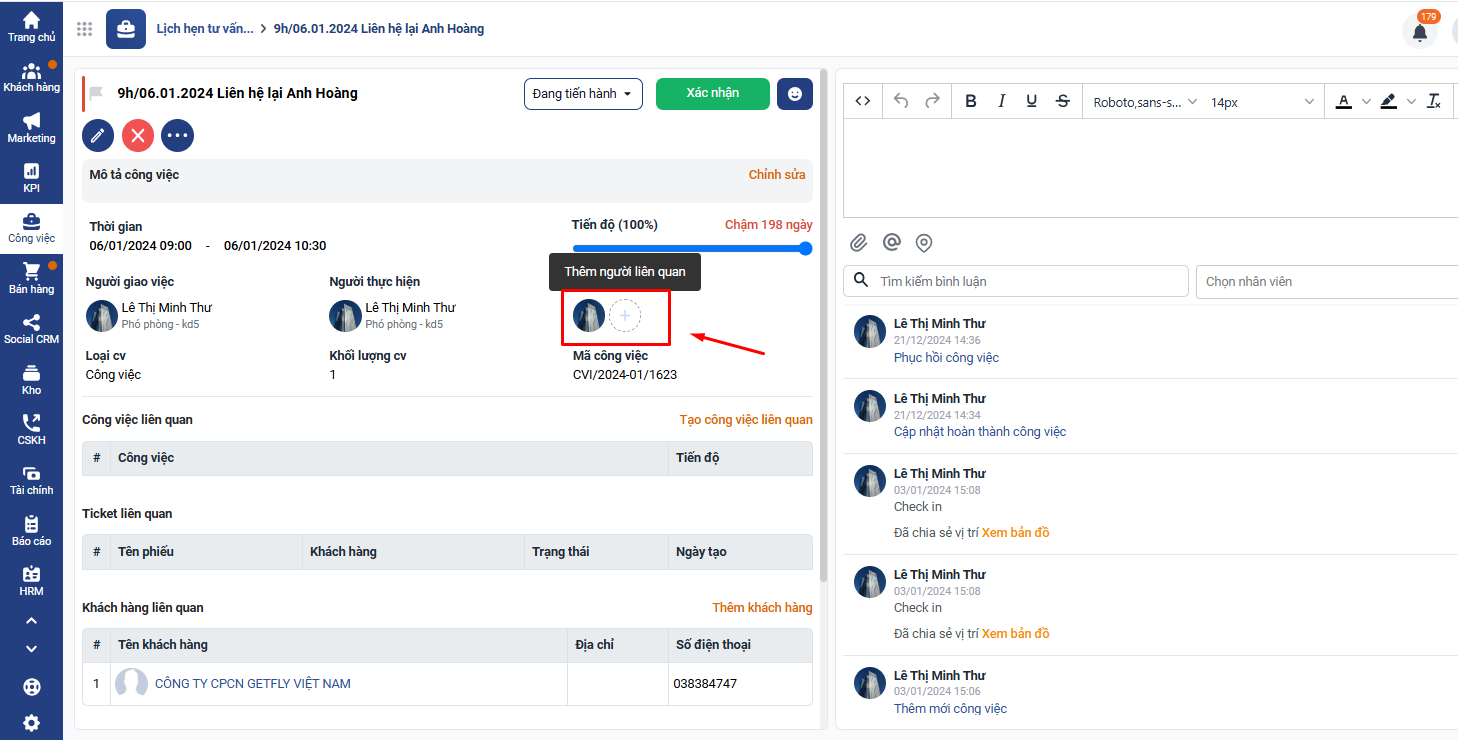Open the Roboto font family dropdown
This screenshot has height=740, width=1458.
(x=1144, y=102)
